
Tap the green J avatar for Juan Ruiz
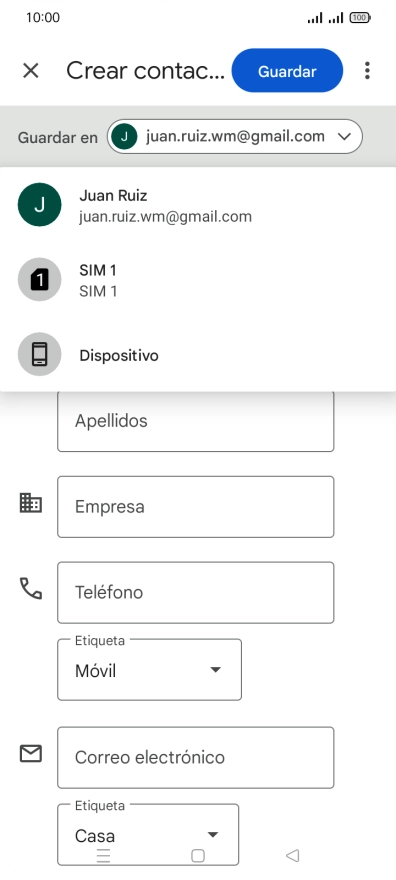point(39,205)
